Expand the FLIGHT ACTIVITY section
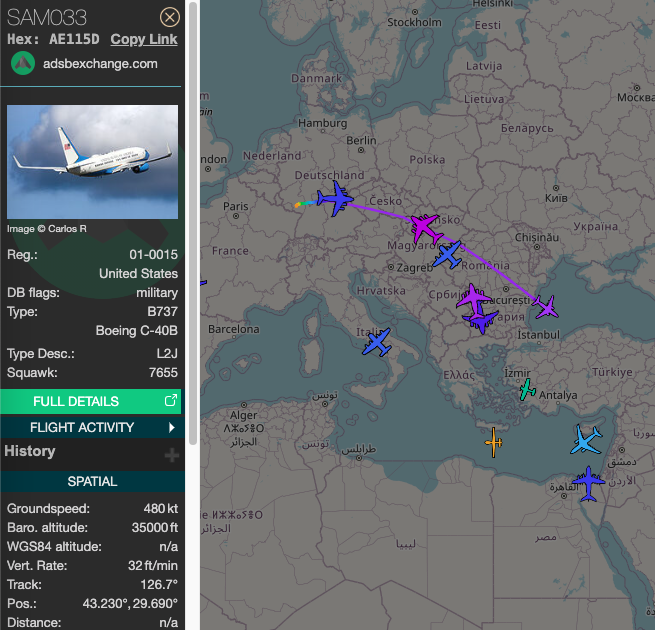The image size is (655, 630). coord(91,427)
